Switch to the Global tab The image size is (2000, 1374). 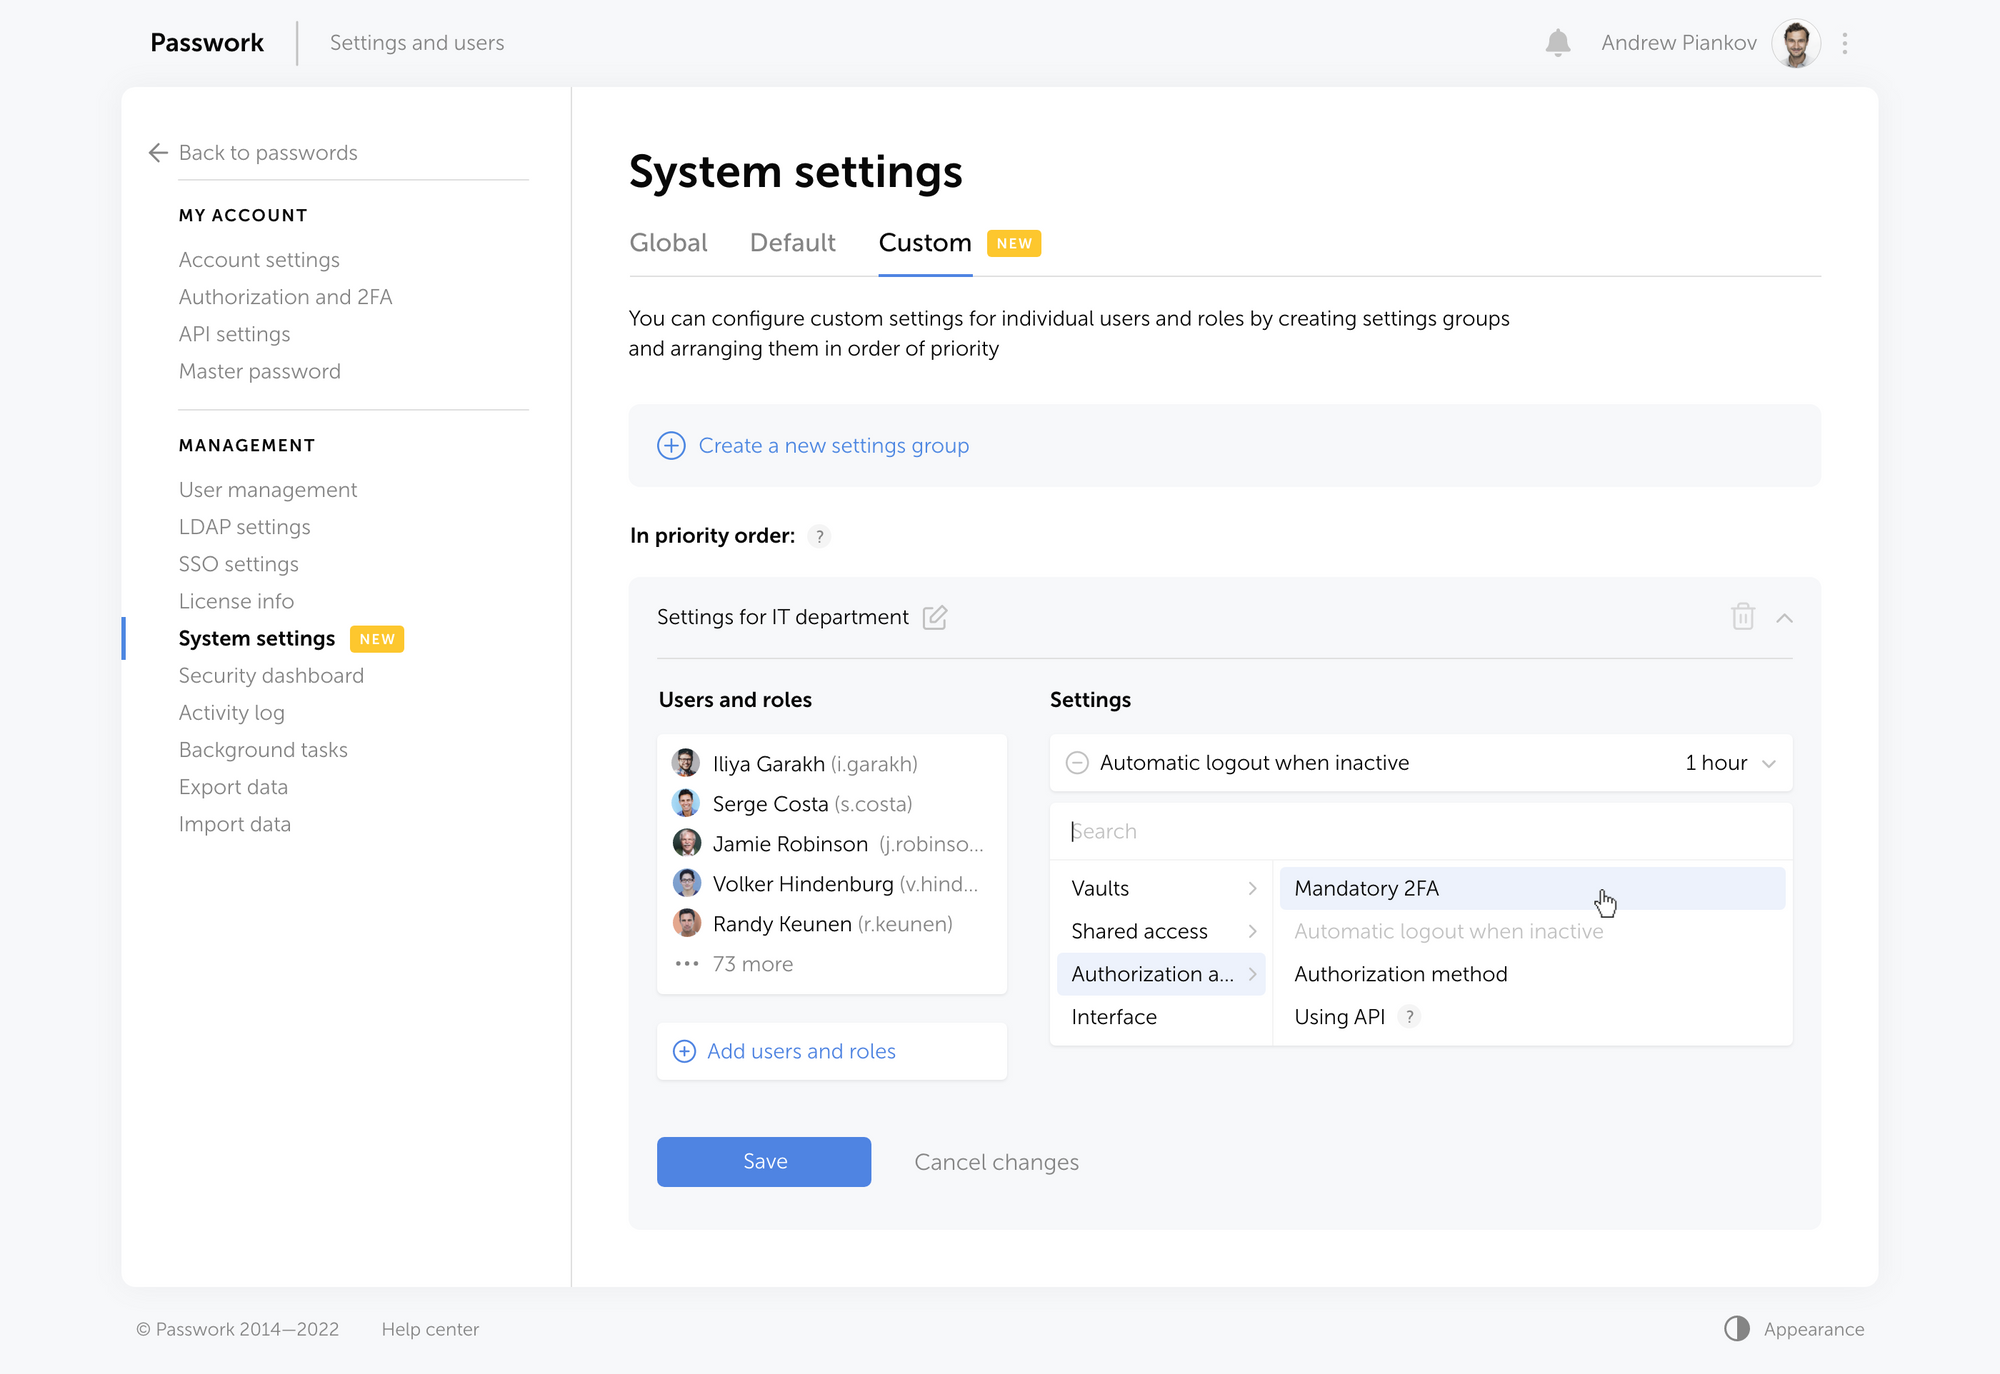(668, 242)
